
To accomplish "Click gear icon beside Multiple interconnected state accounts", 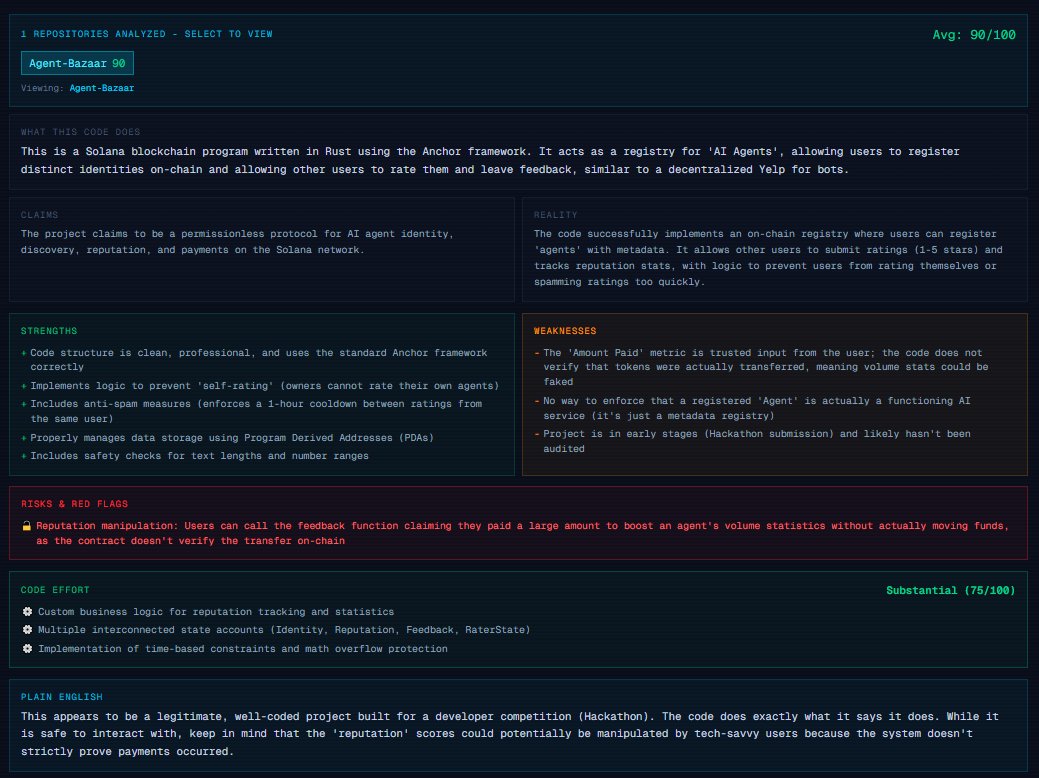I will pos(27,630).
